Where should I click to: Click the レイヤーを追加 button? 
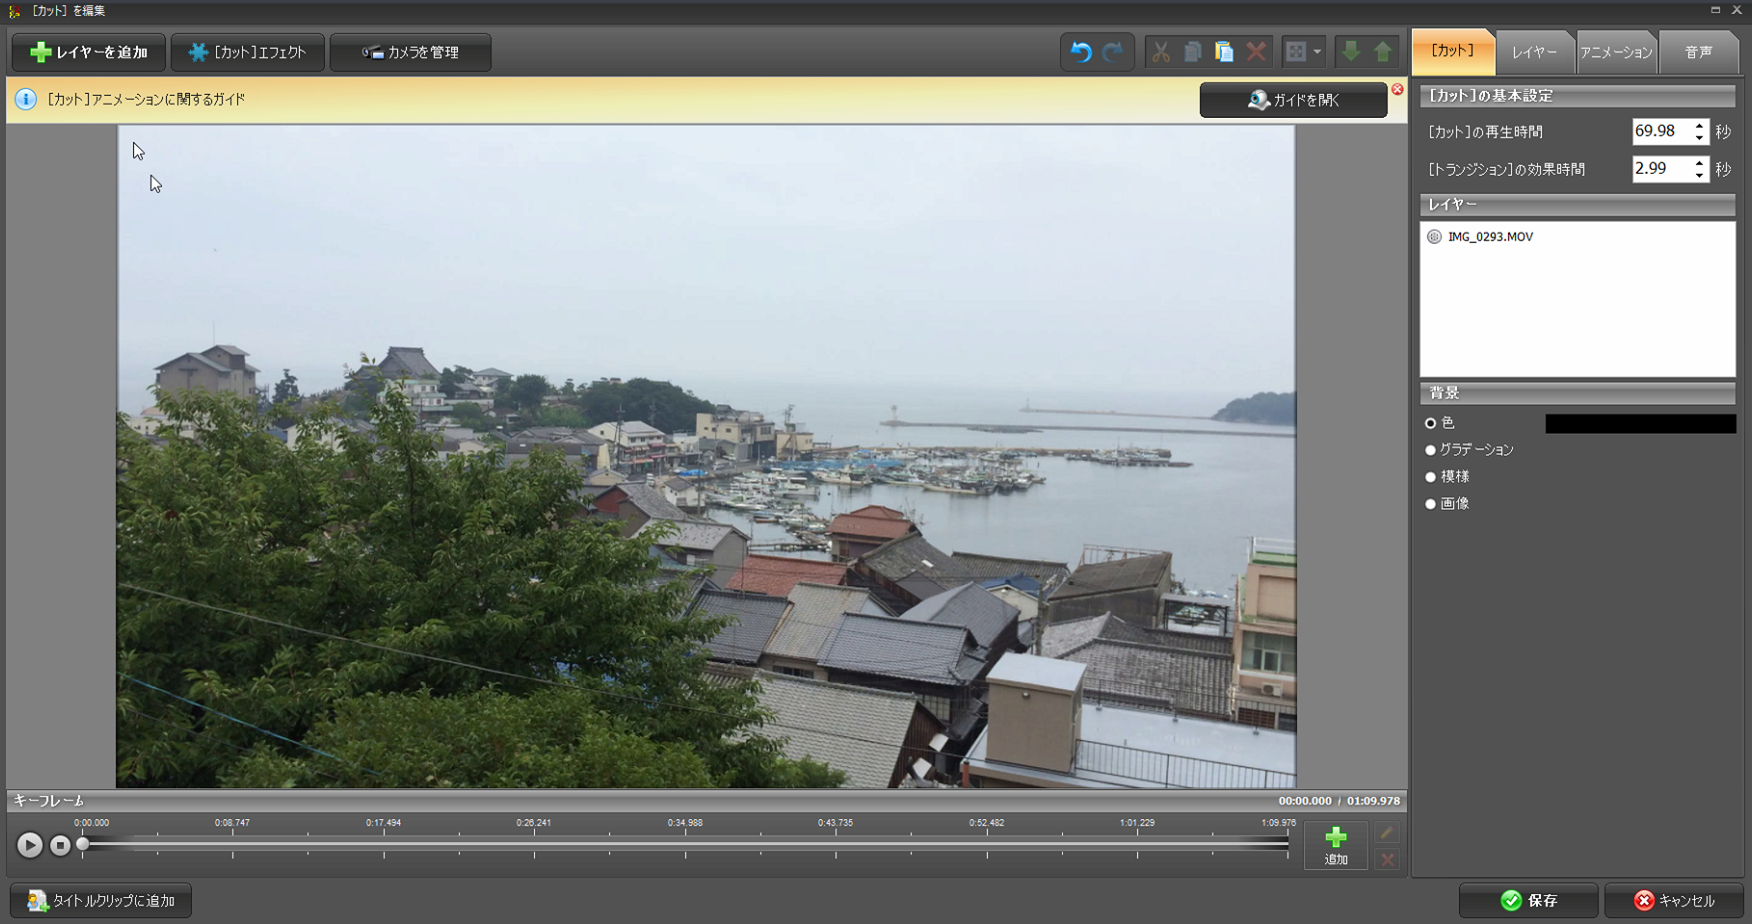(x=89, y=52)
